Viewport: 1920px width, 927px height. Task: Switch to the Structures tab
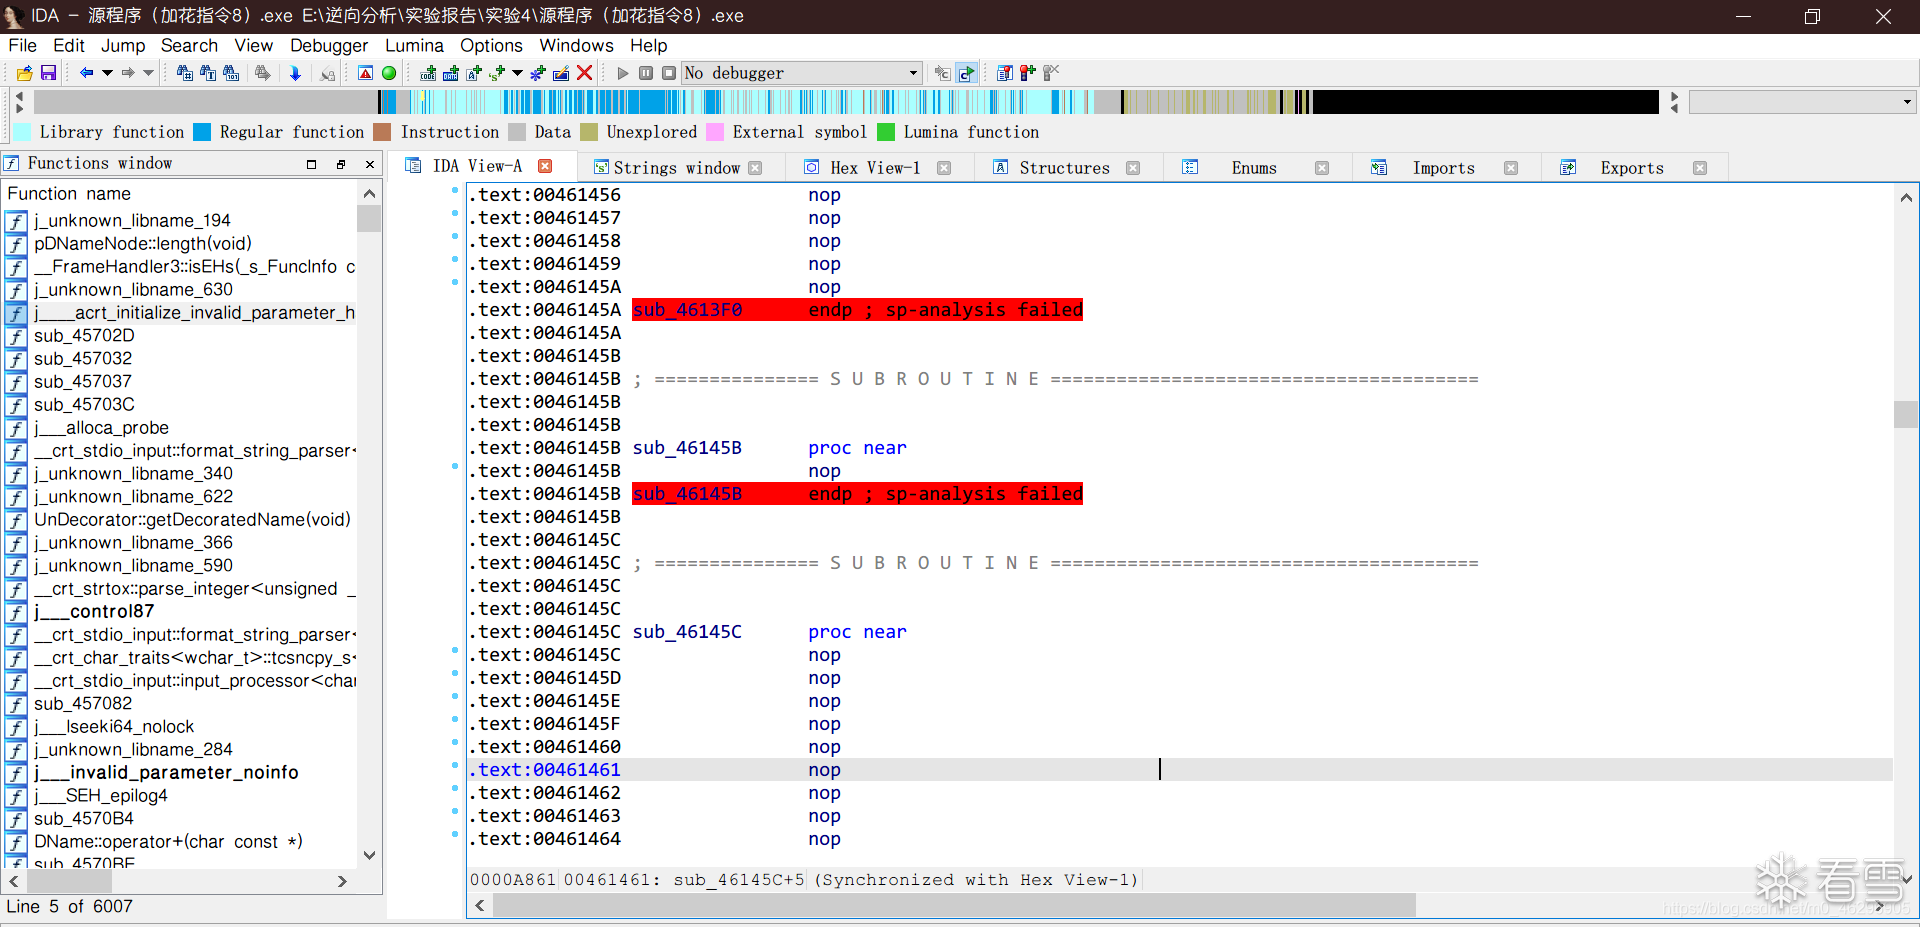[x=1064, y=168]
